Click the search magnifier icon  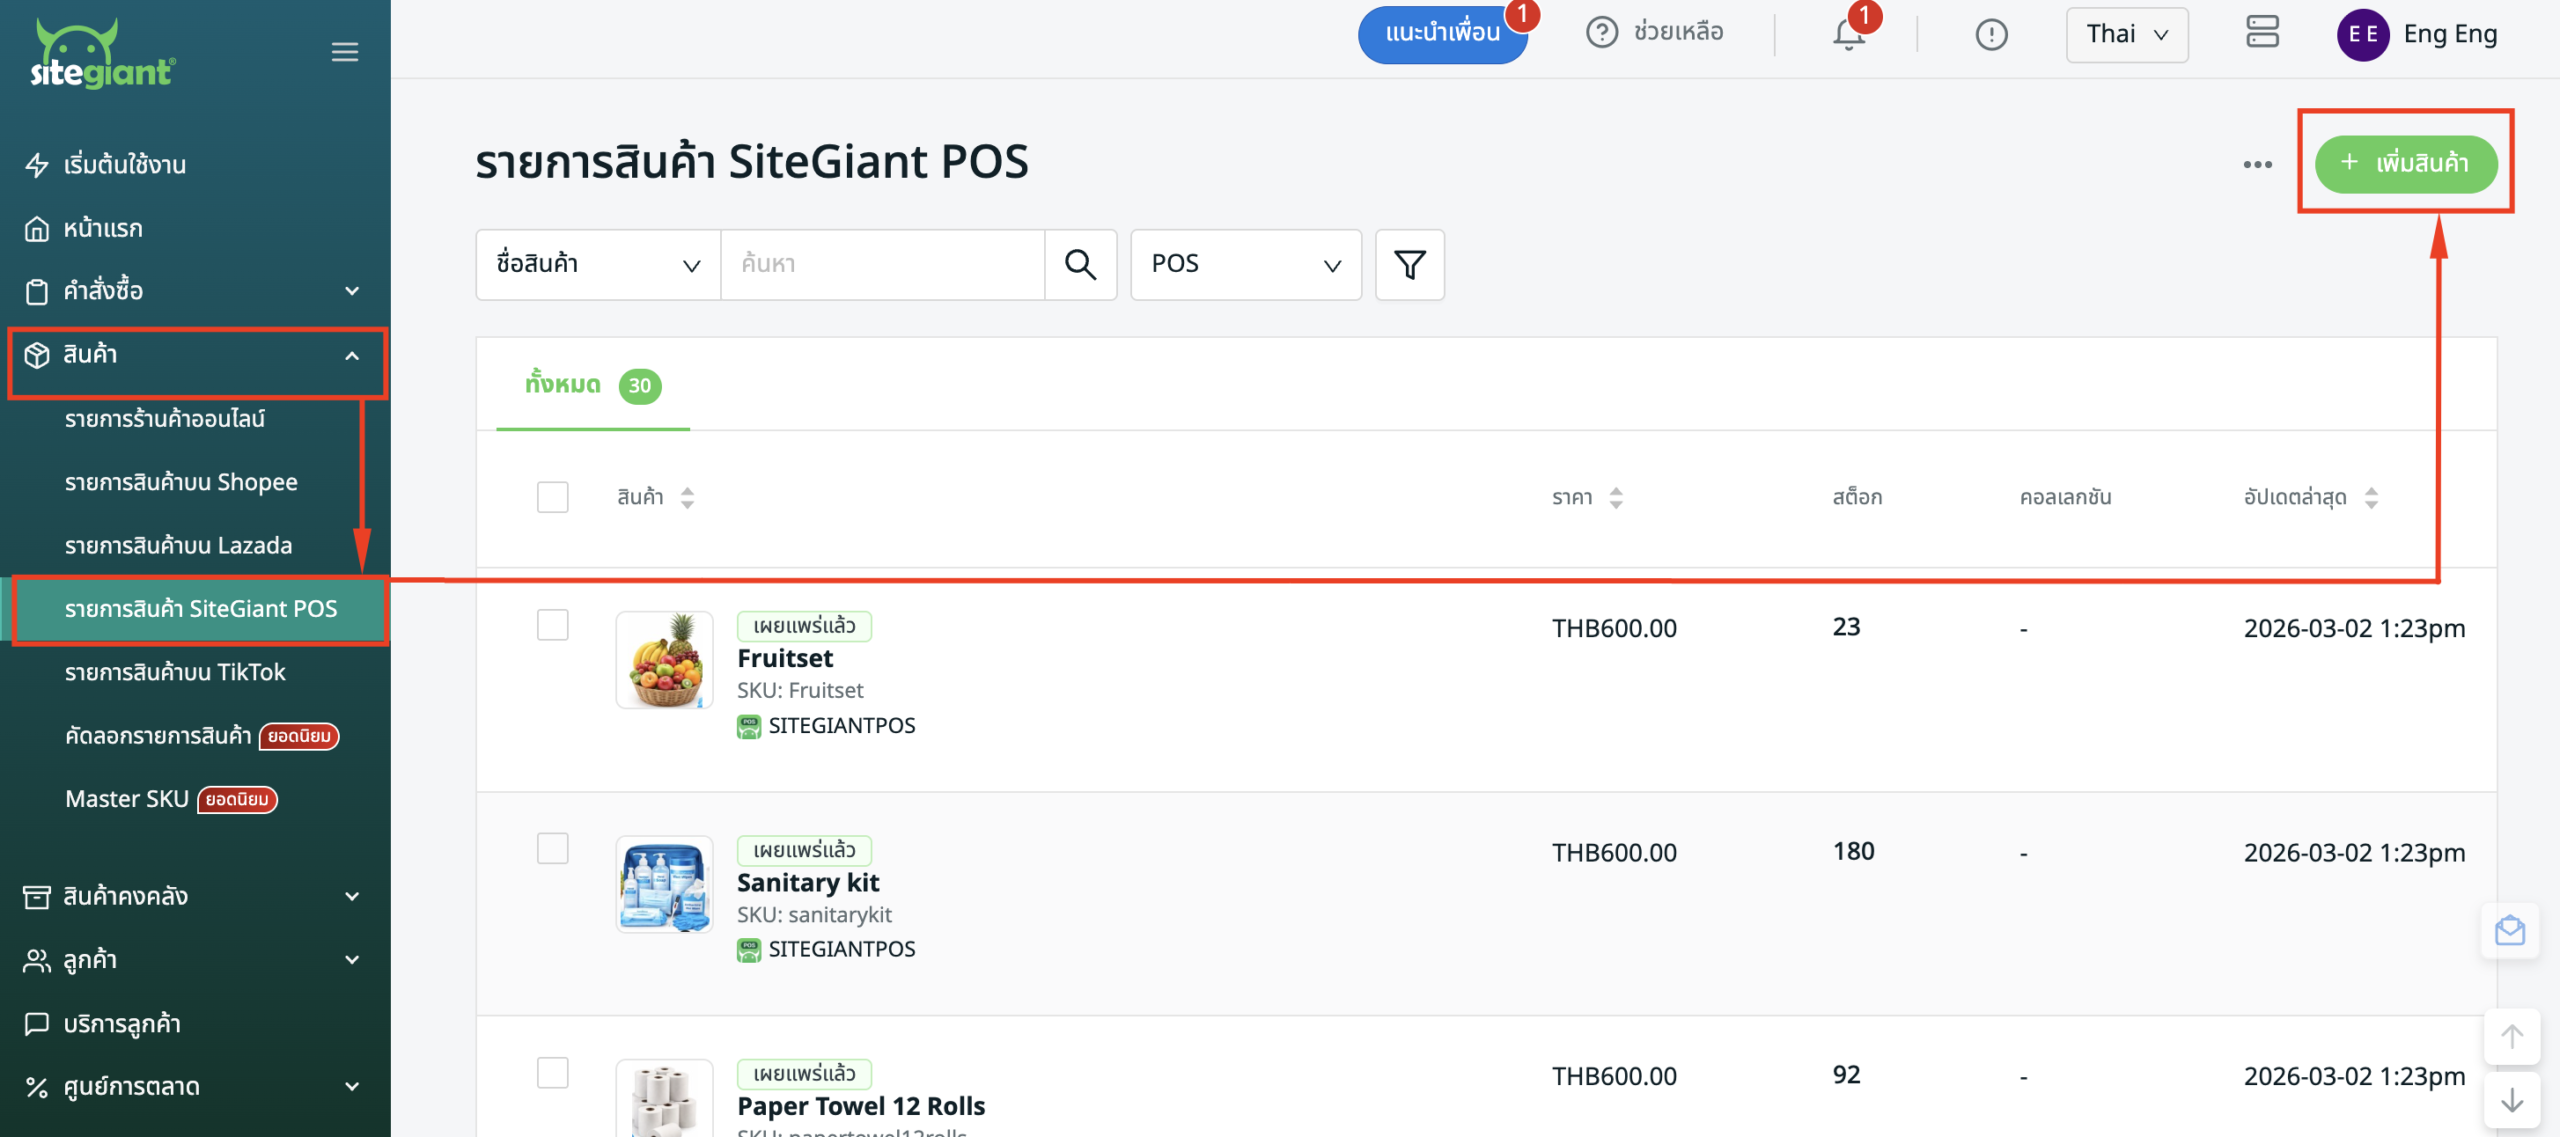[x=1080, y=265]
